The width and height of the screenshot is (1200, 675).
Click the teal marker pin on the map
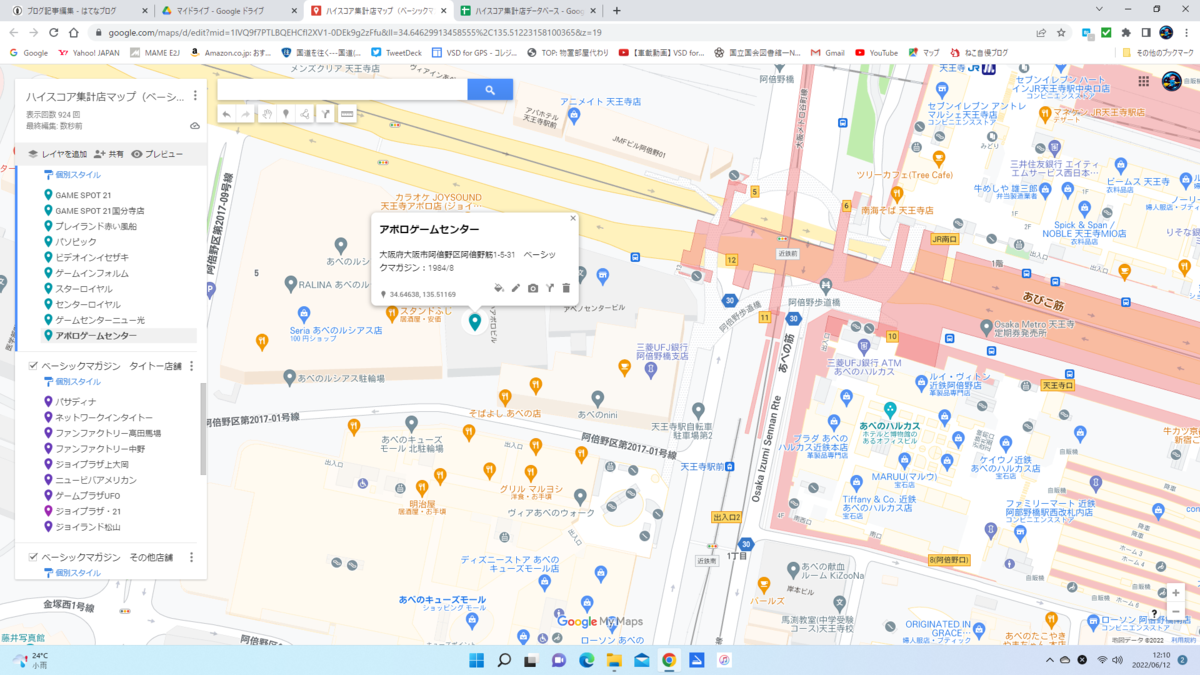475,322
